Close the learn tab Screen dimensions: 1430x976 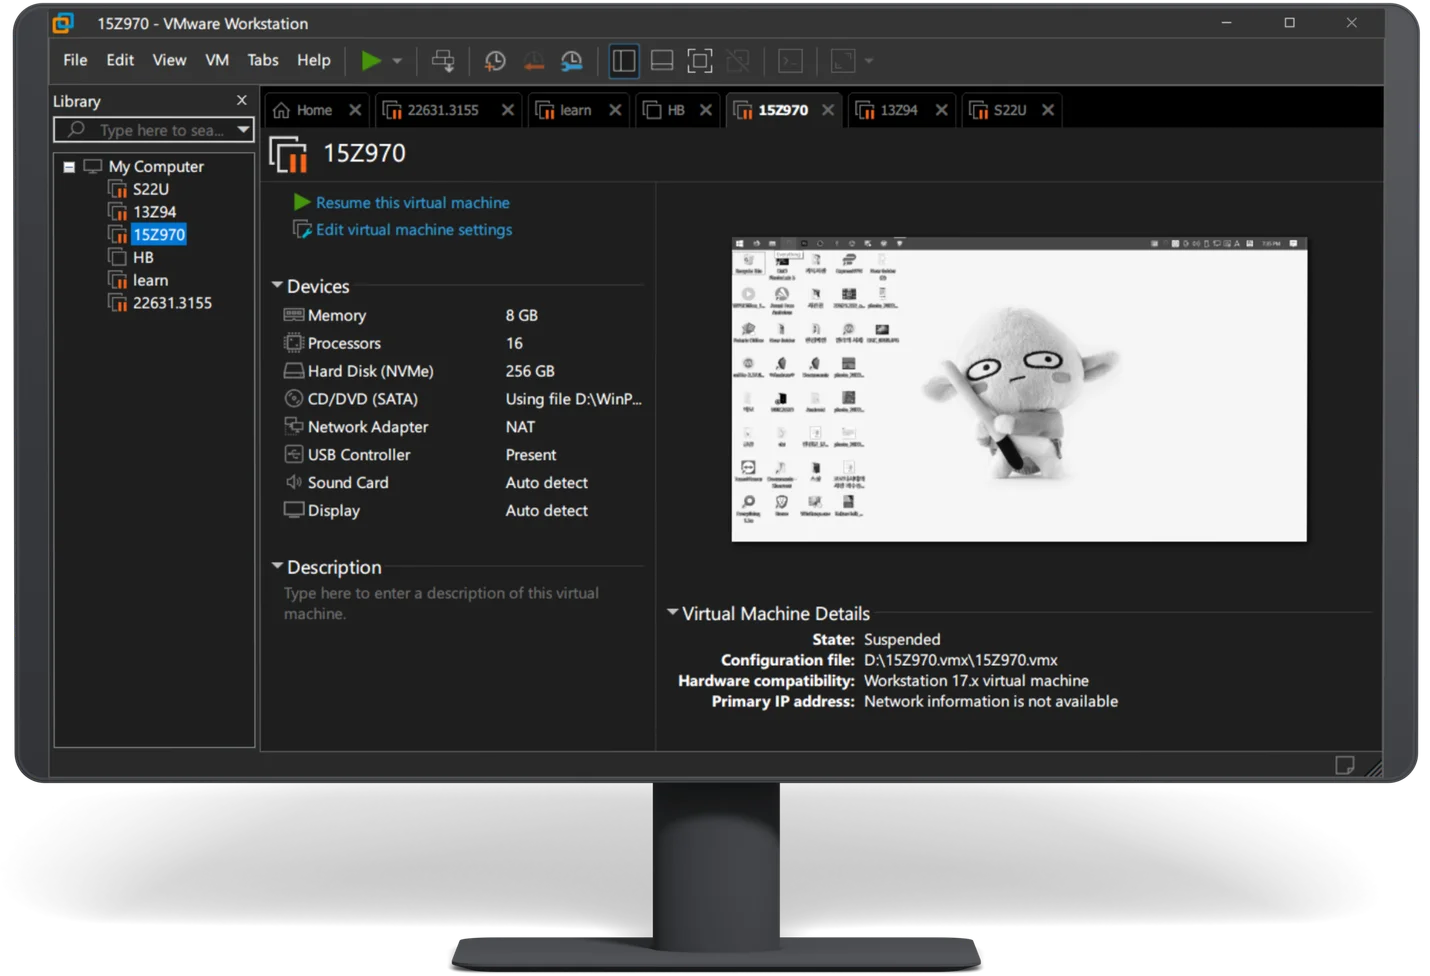click(x=615, y=110)
